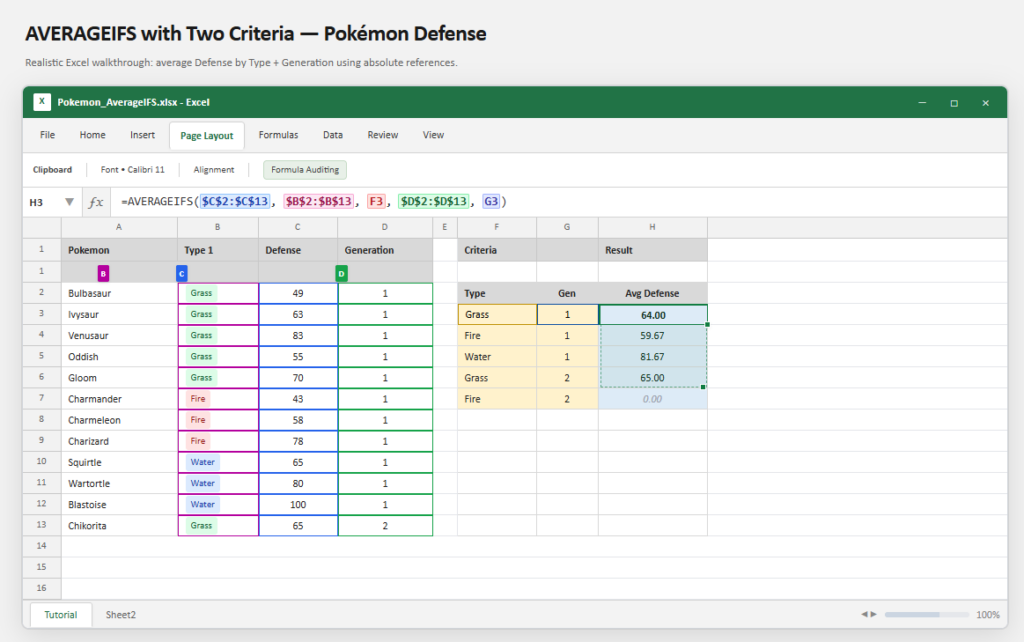The height and width of the screenshot is (642, 1024).
Task: Click the zoom slider in status bar
Action: pyautogui.click(x=927, y=615)
